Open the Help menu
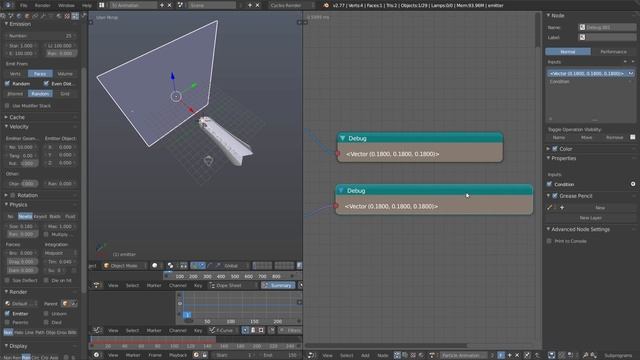Image resolution: width=640 pixels, height=360 pixels. (x=87, y=5)
